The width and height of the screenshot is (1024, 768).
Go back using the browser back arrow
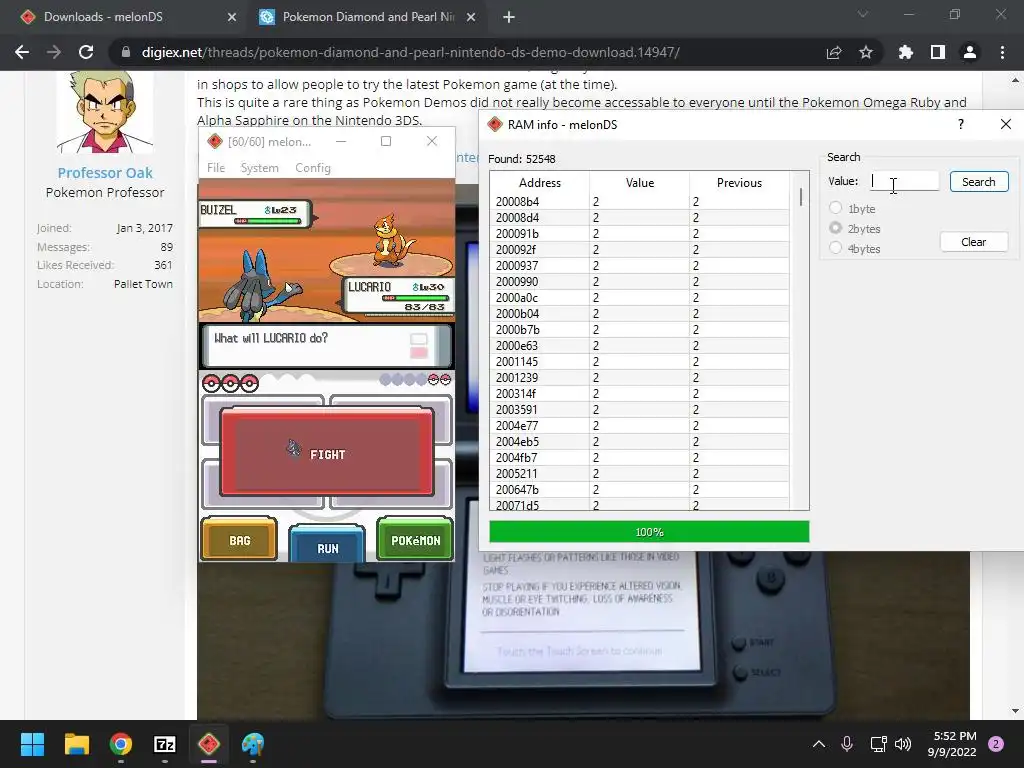pyautogui.click(x=22, y=52)
